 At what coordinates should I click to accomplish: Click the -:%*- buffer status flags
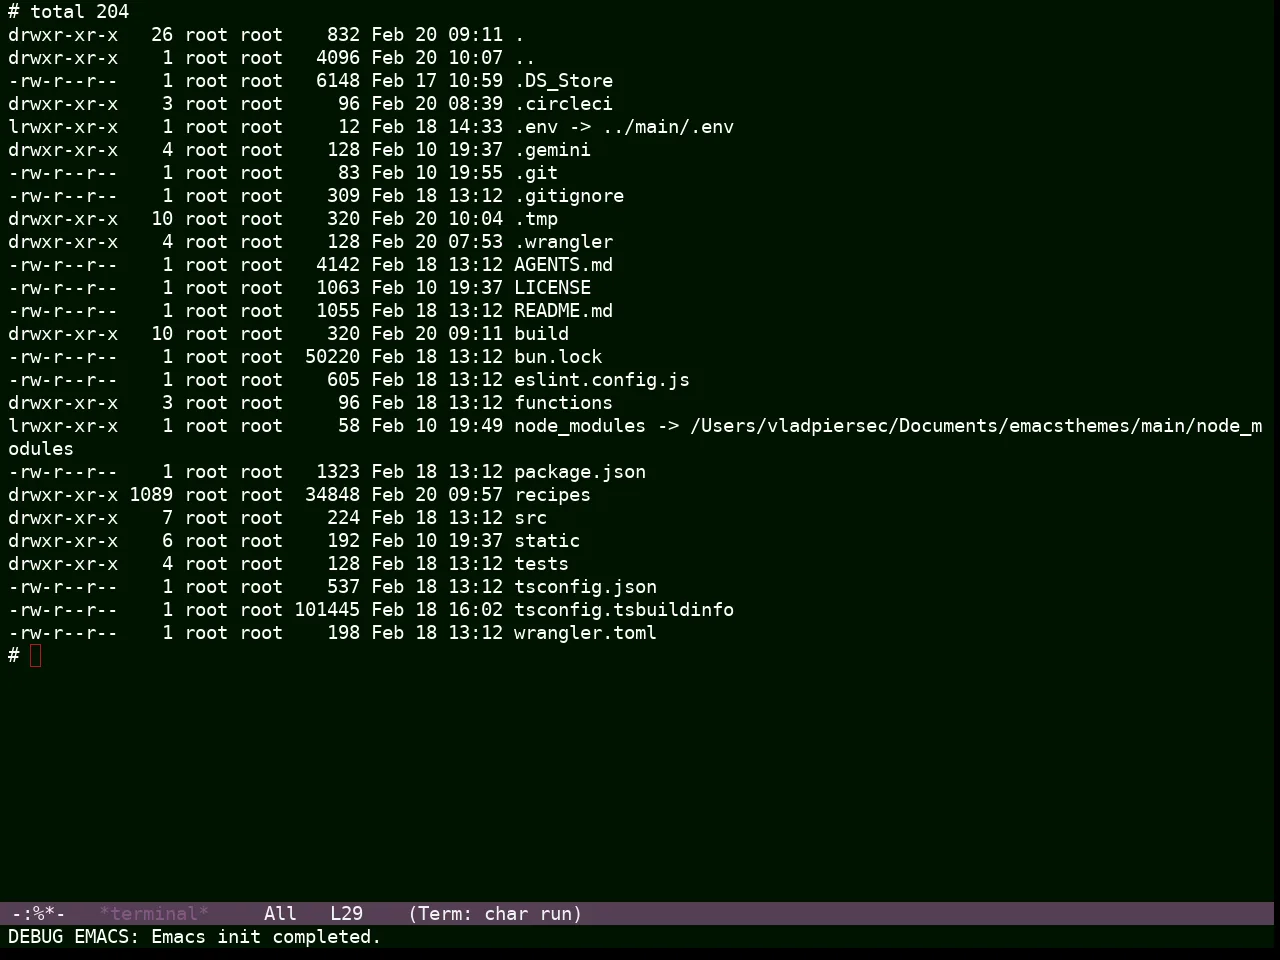(38, 914)
